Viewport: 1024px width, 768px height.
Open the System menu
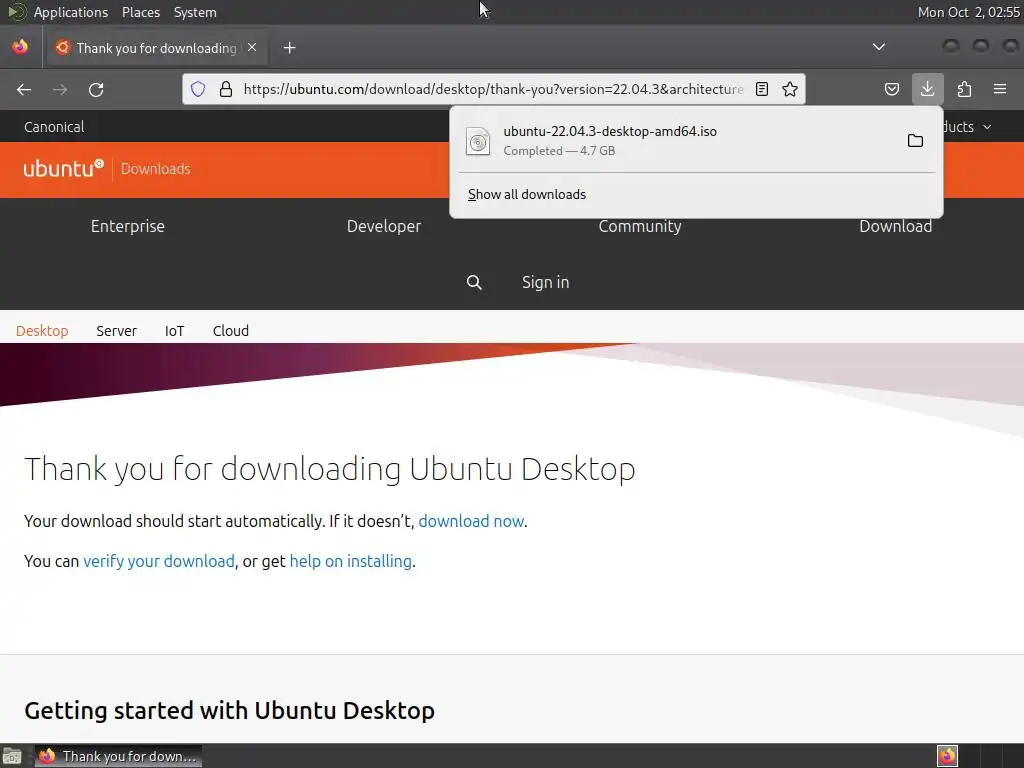[195, 12]
